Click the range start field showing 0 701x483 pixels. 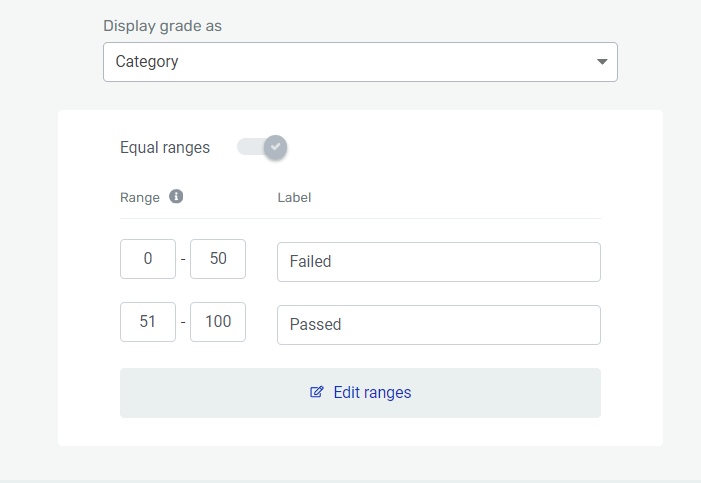pyautogui.click(x=148, y=259)
